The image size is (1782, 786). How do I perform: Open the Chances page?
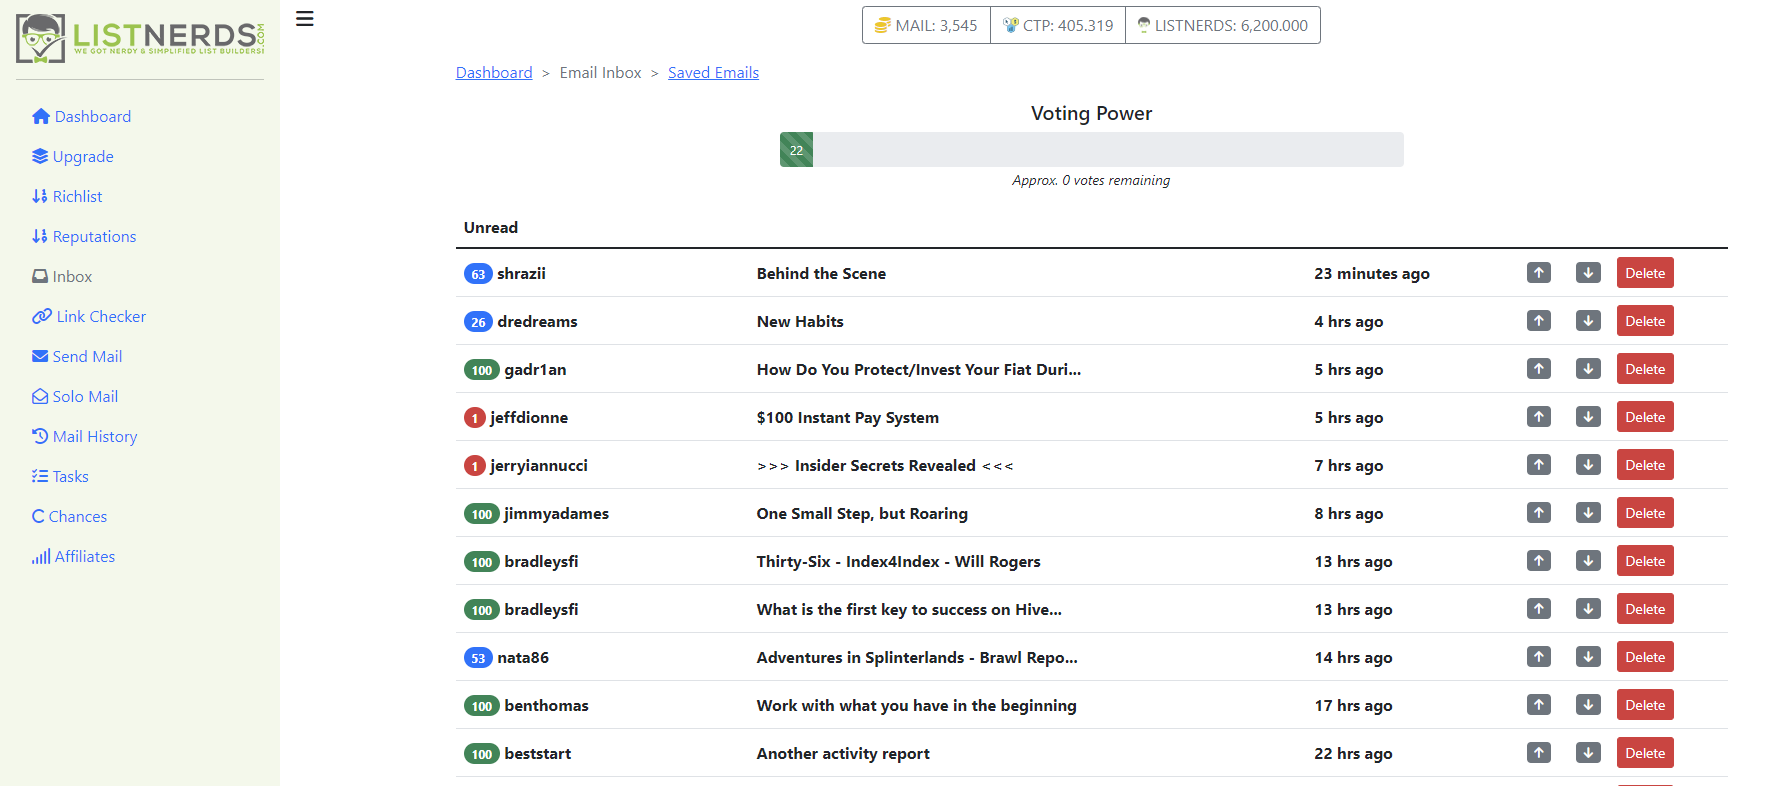pos(69,516)
